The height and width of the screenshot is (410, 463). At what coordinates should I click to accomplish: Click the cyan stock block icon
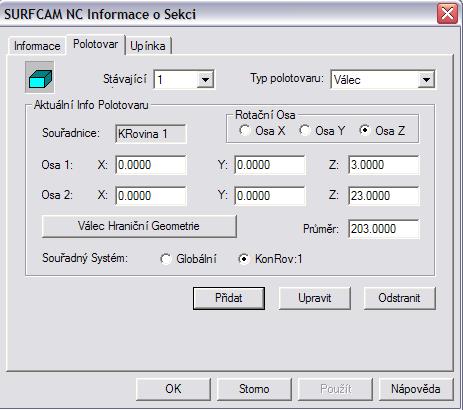coord(40,77)
